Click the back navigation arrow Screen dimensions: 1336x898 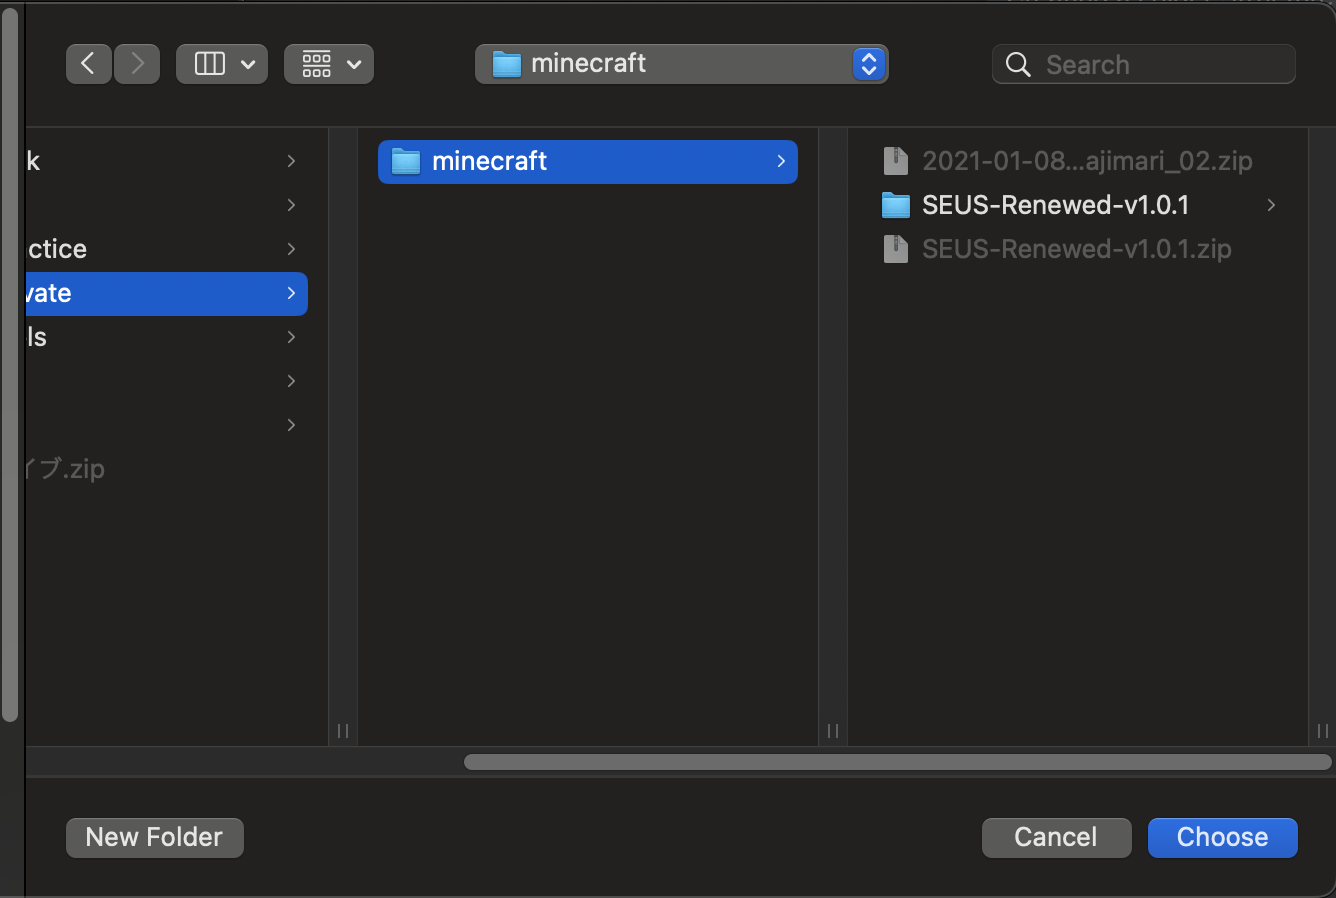[x=88, y=63]
